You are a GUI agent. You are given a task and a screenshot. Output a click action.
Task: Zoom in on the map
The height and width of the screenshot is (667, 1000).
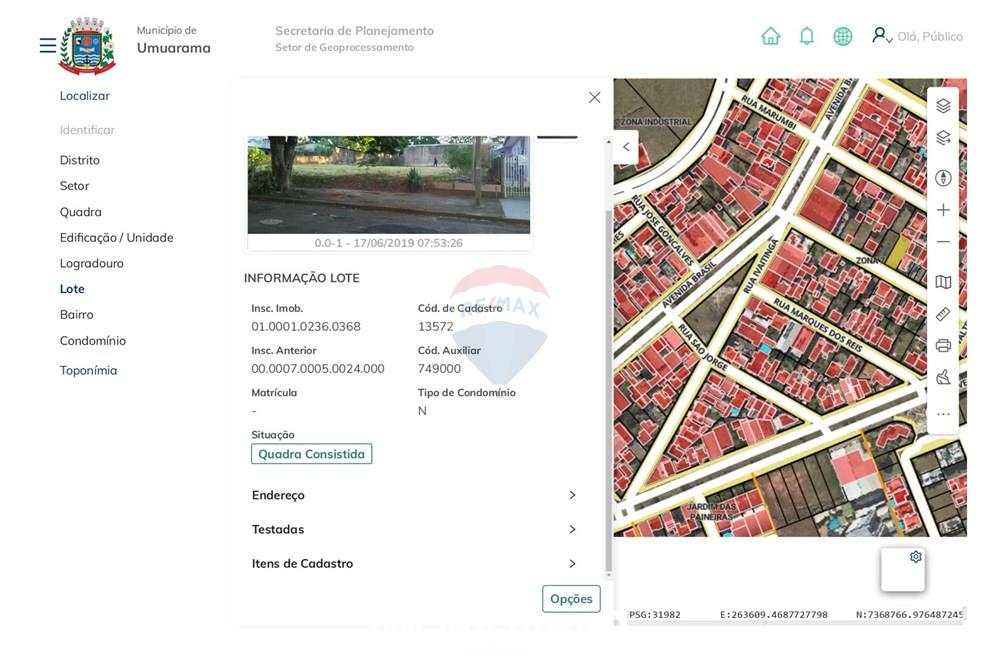click(x=942, y=210)
